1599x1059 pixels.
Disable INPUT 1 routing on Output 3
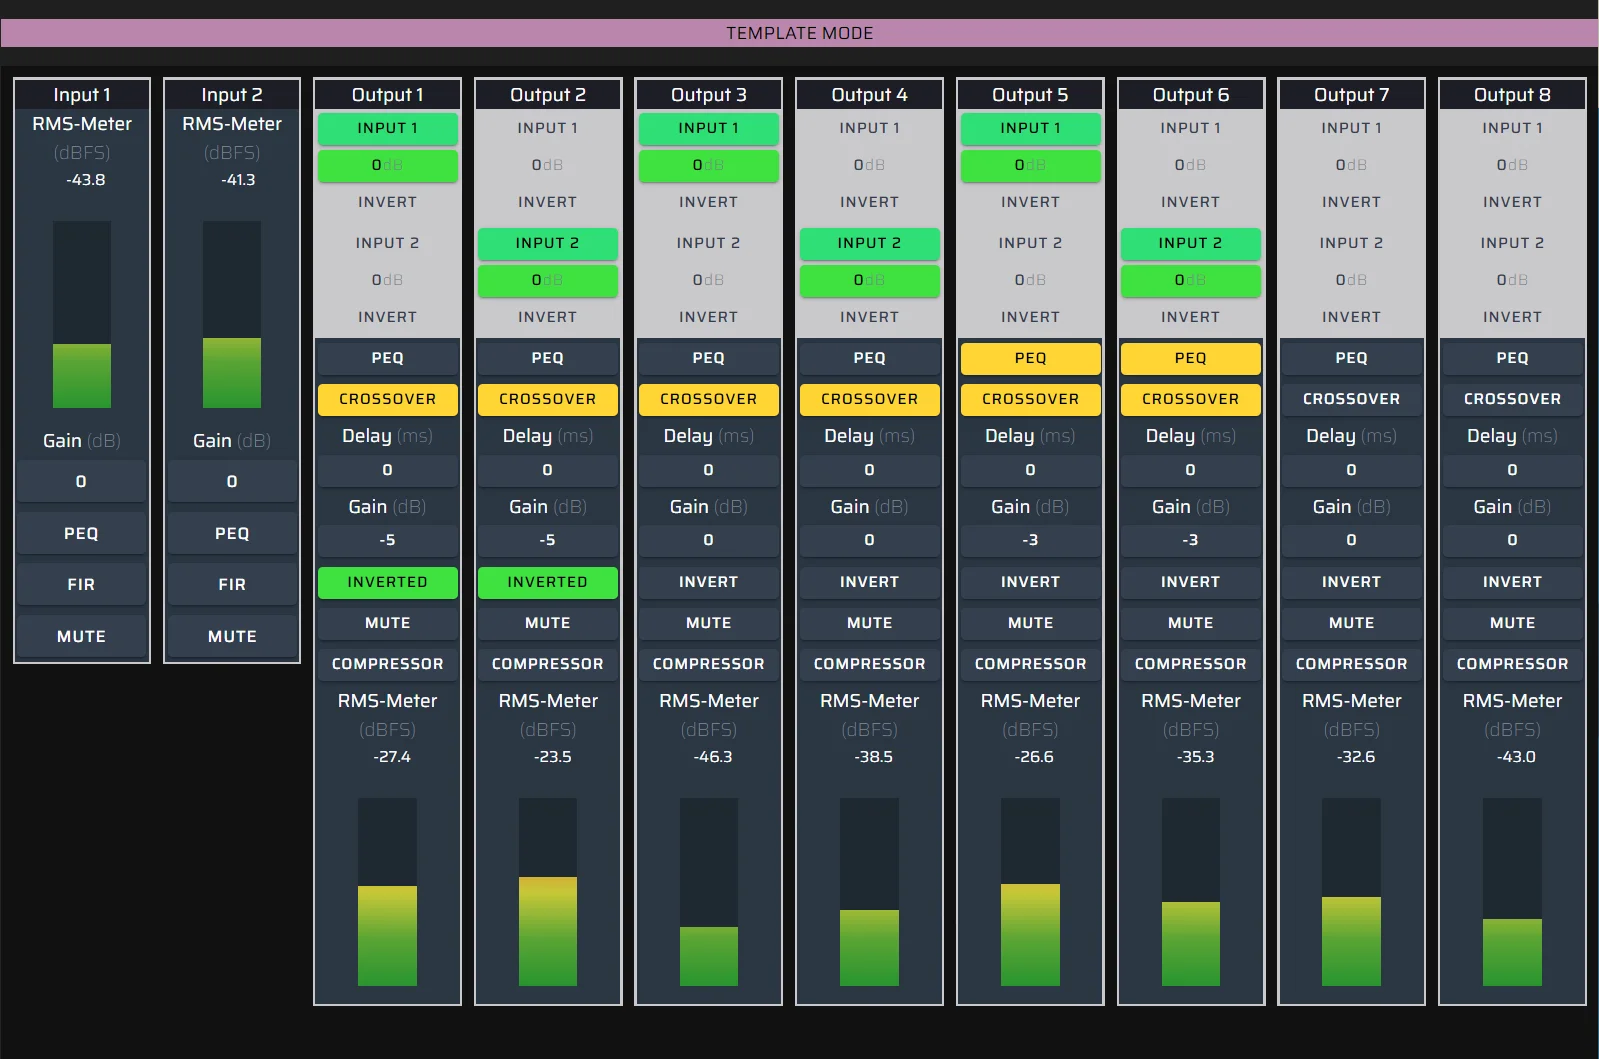708,128
